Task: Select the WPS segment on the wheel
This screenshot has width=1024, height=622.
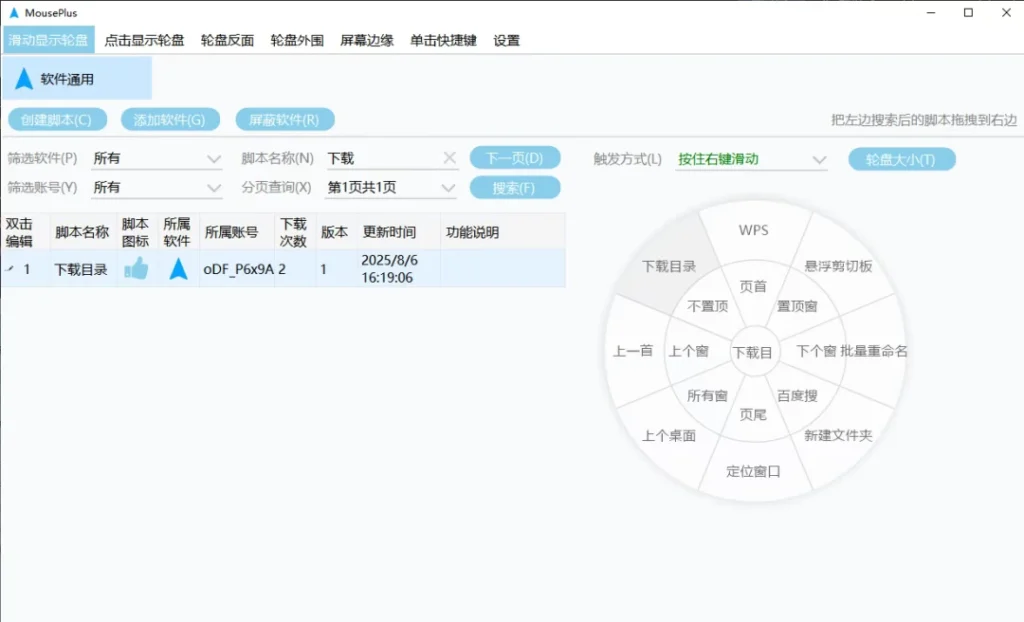Action: [x=753, y=230]
